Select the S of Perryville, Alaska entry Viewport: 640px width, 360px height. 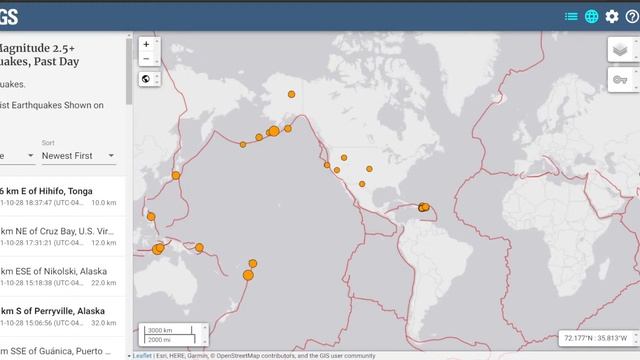62,316
